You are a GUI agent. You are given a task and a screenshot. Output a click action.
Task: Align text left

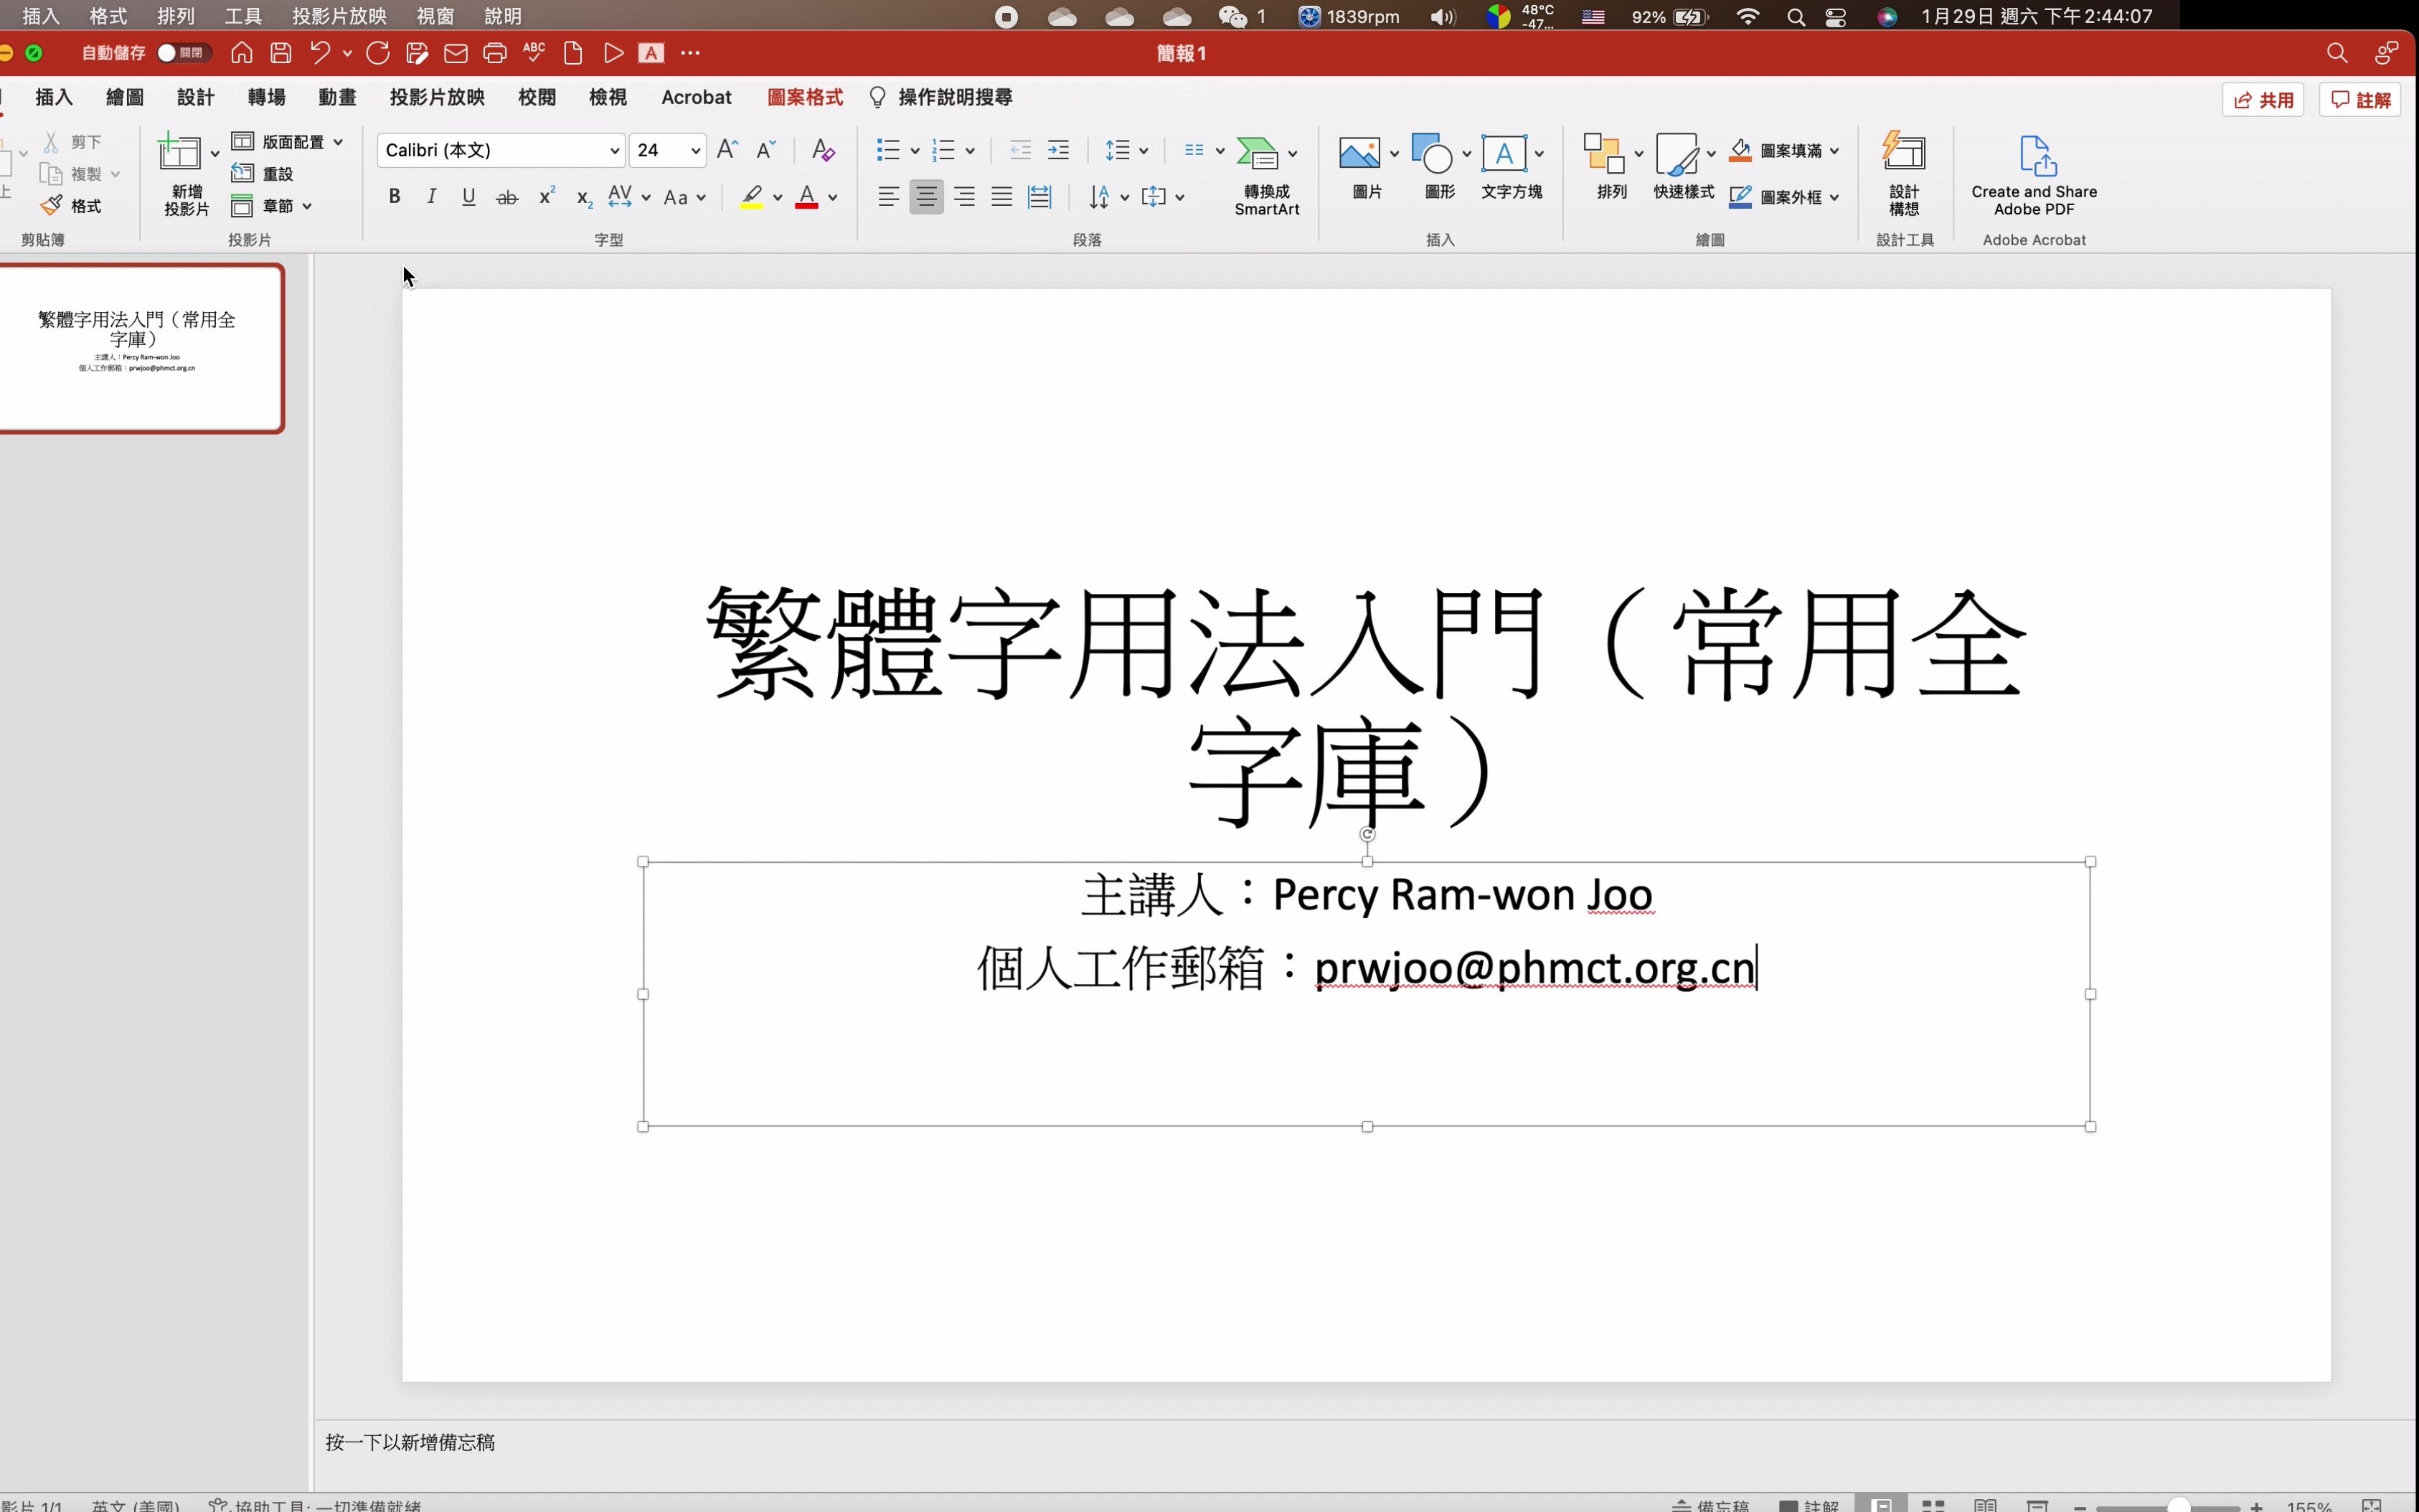click(x=888, y=197)
